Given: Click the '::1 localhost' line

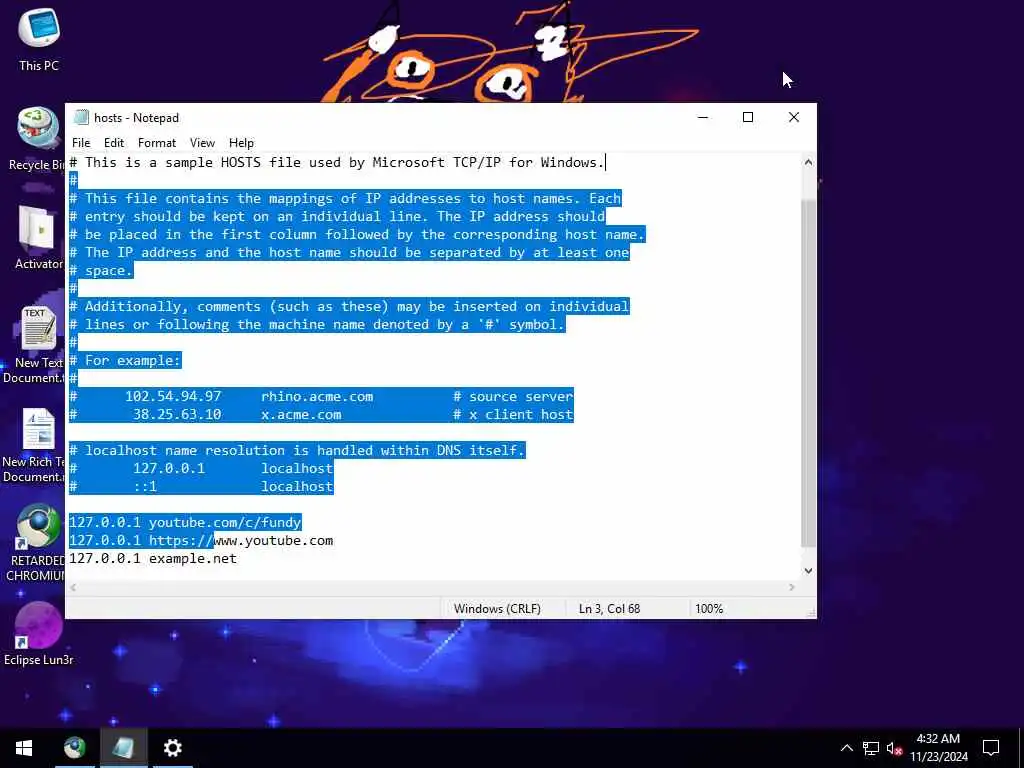Looking at the screenshot, I should pos(201,487).
